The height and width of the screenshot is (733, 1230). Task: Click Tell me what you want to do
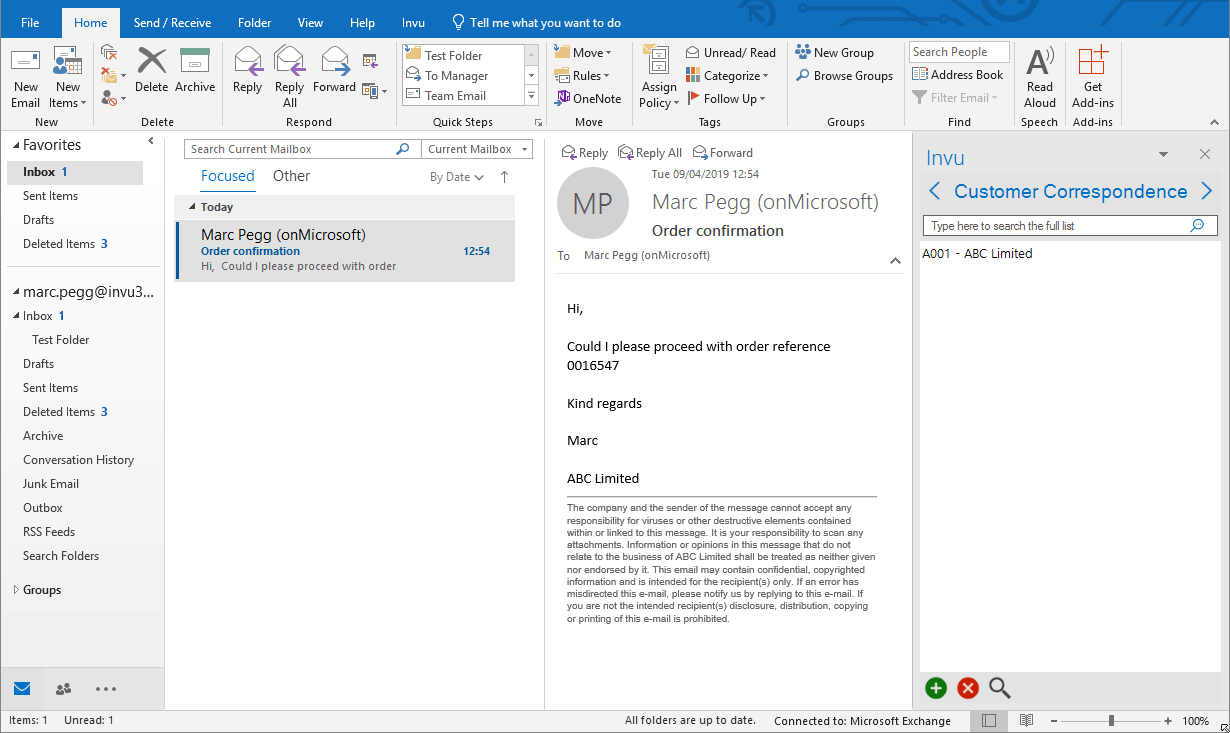pyautogui.click(x=536, y=22)
